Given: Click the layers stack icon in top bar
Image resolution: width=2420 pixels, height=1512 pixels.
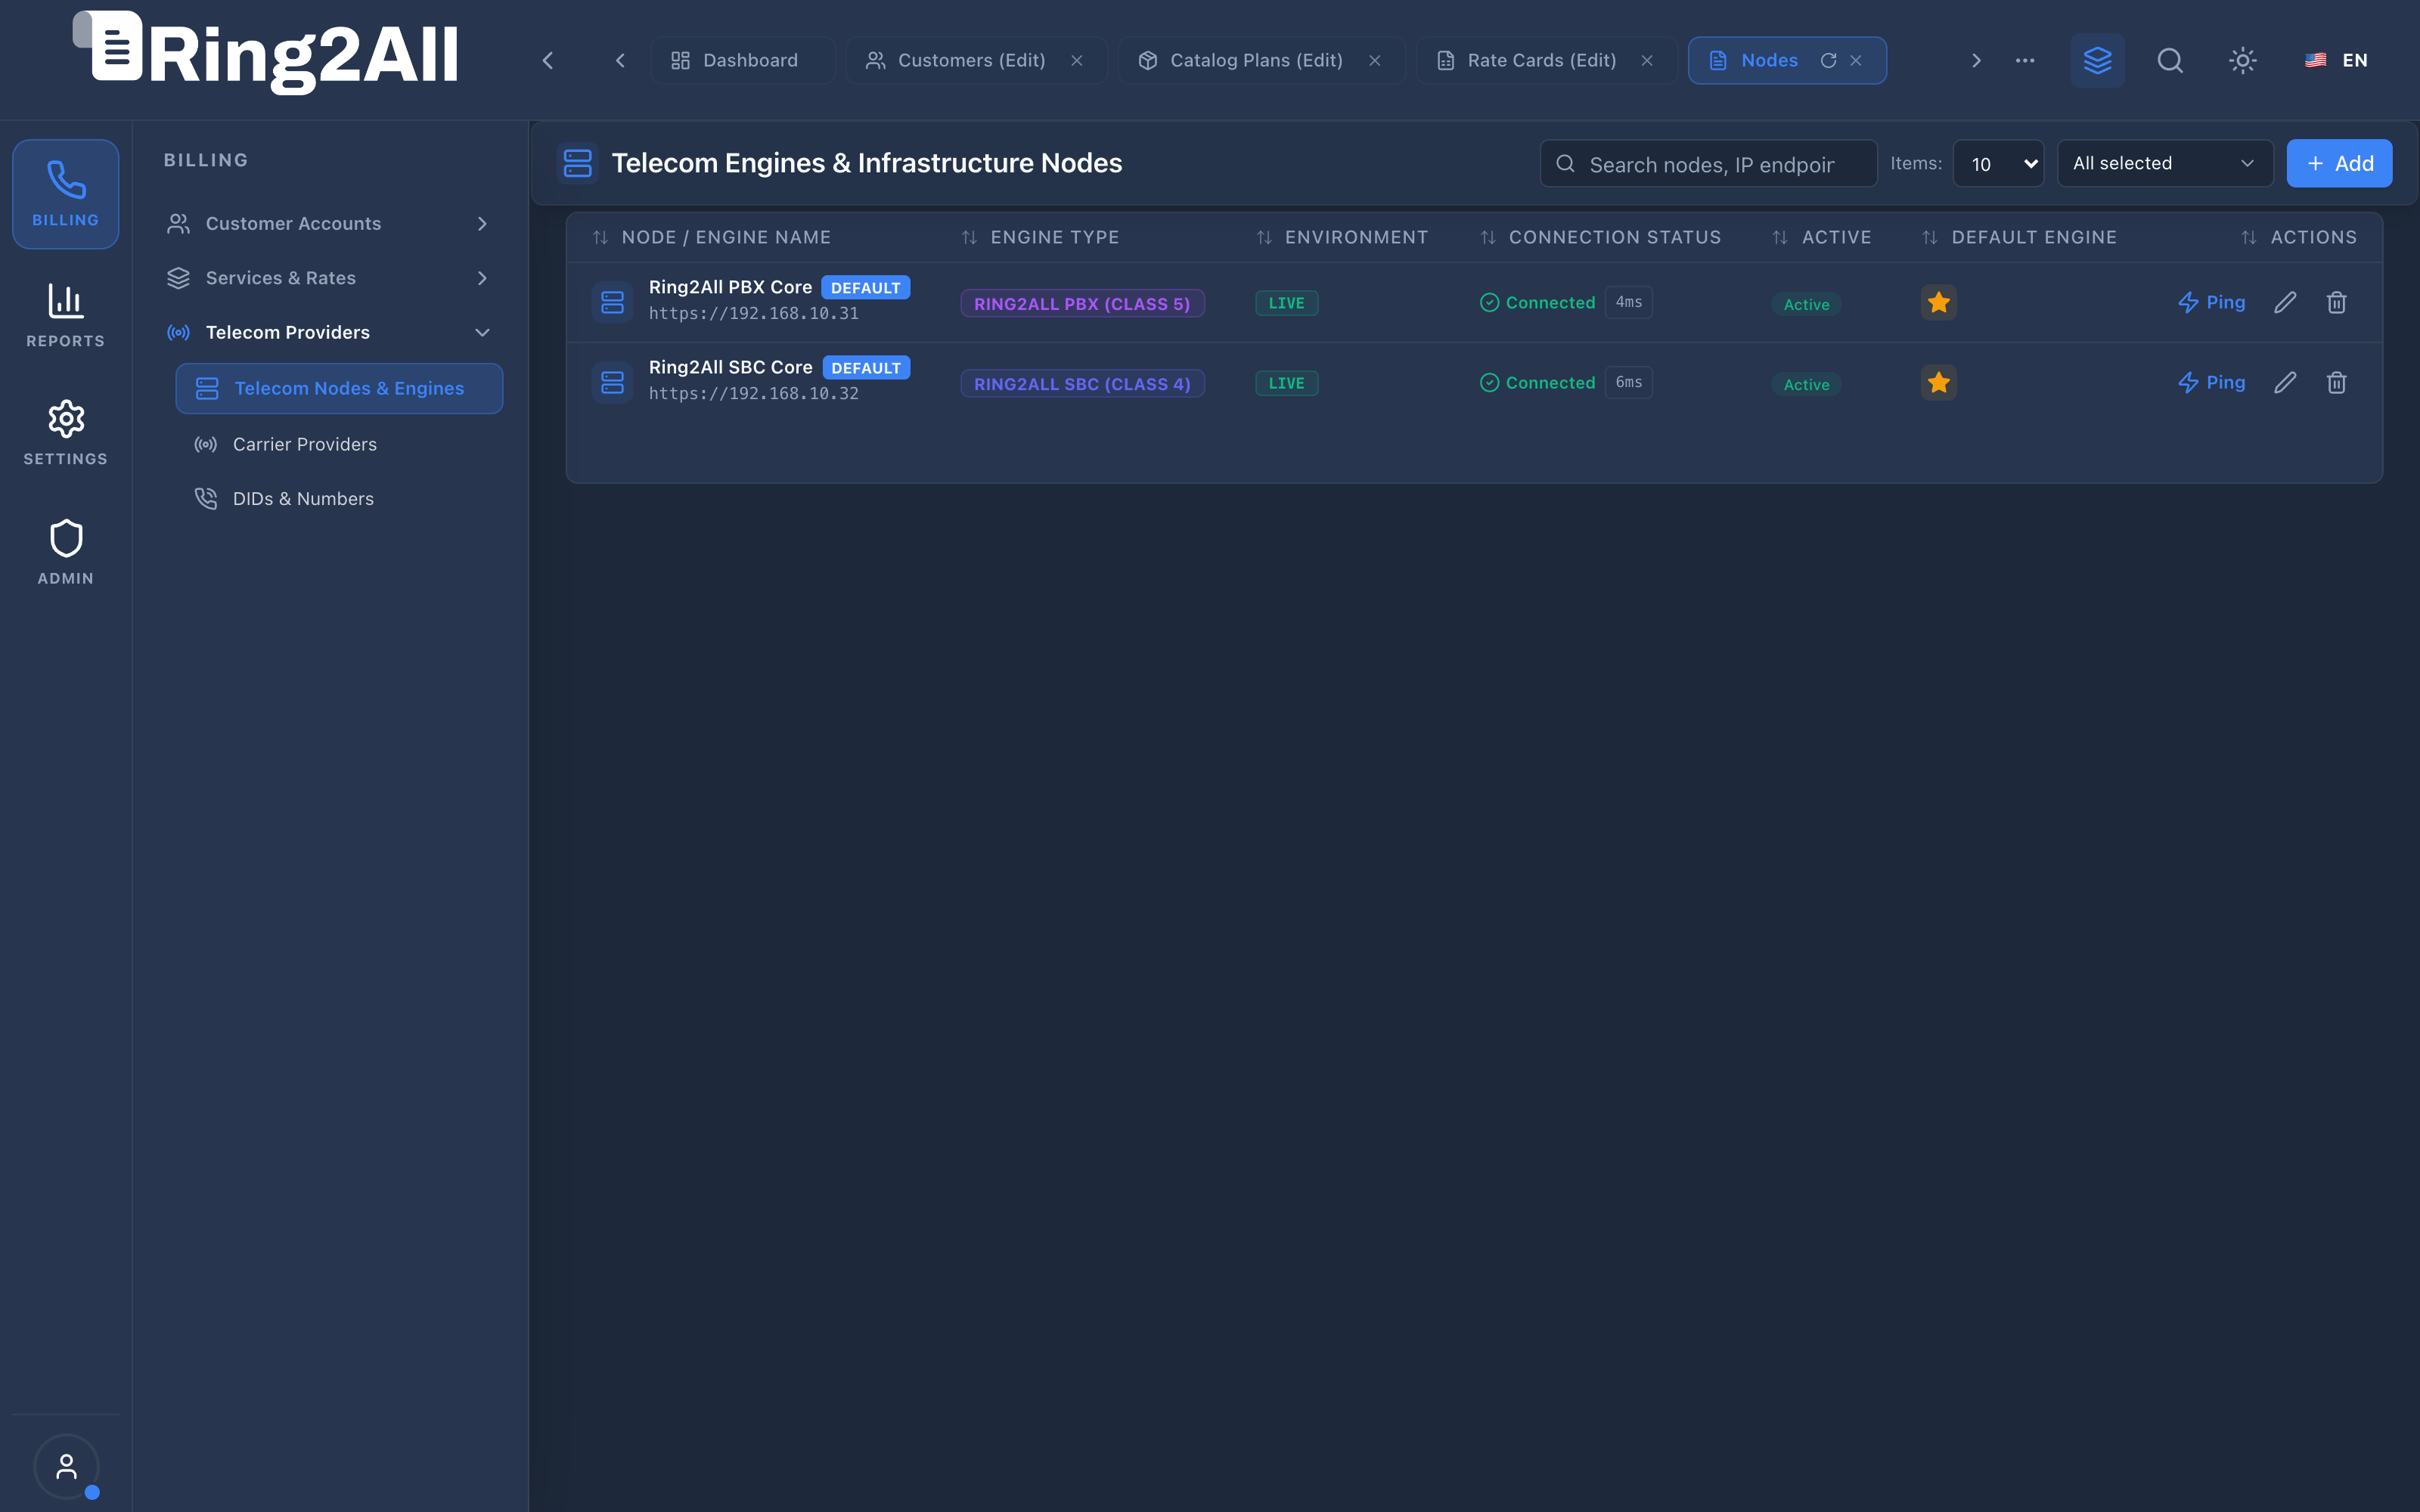Looking at the screenshot, I should (x=2097, y=60).
